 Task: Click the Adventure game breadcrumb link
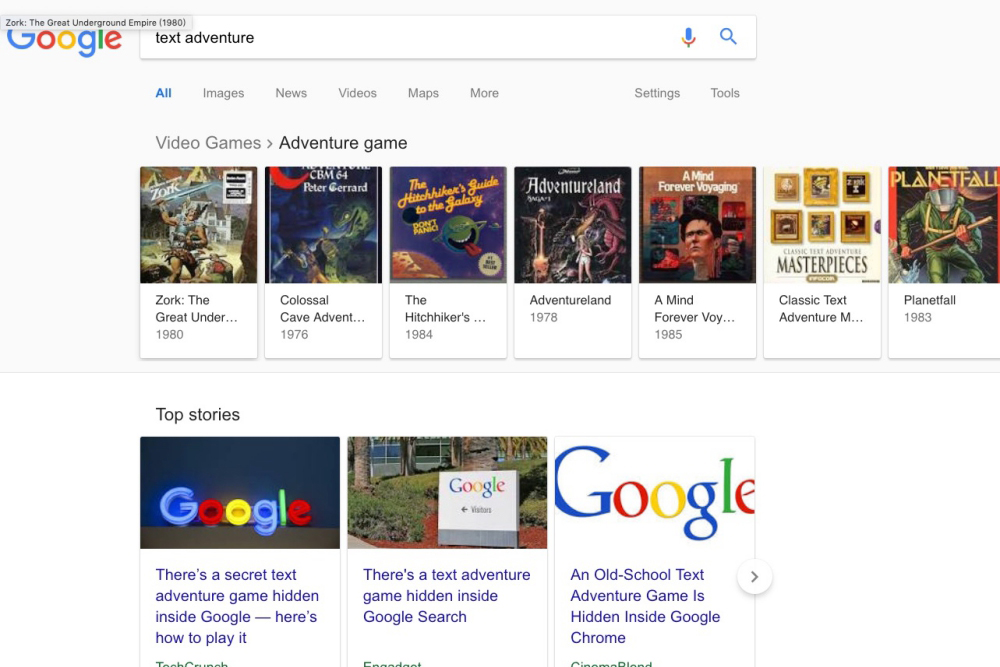[x=343, y=142]
